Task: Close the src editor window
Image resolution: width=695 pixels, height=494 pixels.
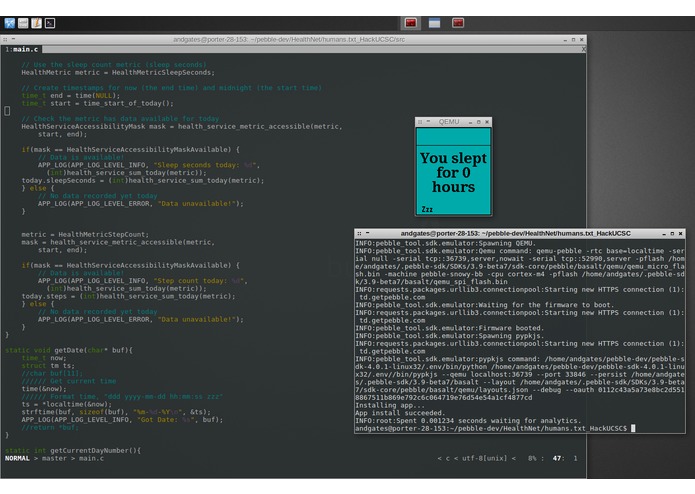Action: [x=582, y=40]
